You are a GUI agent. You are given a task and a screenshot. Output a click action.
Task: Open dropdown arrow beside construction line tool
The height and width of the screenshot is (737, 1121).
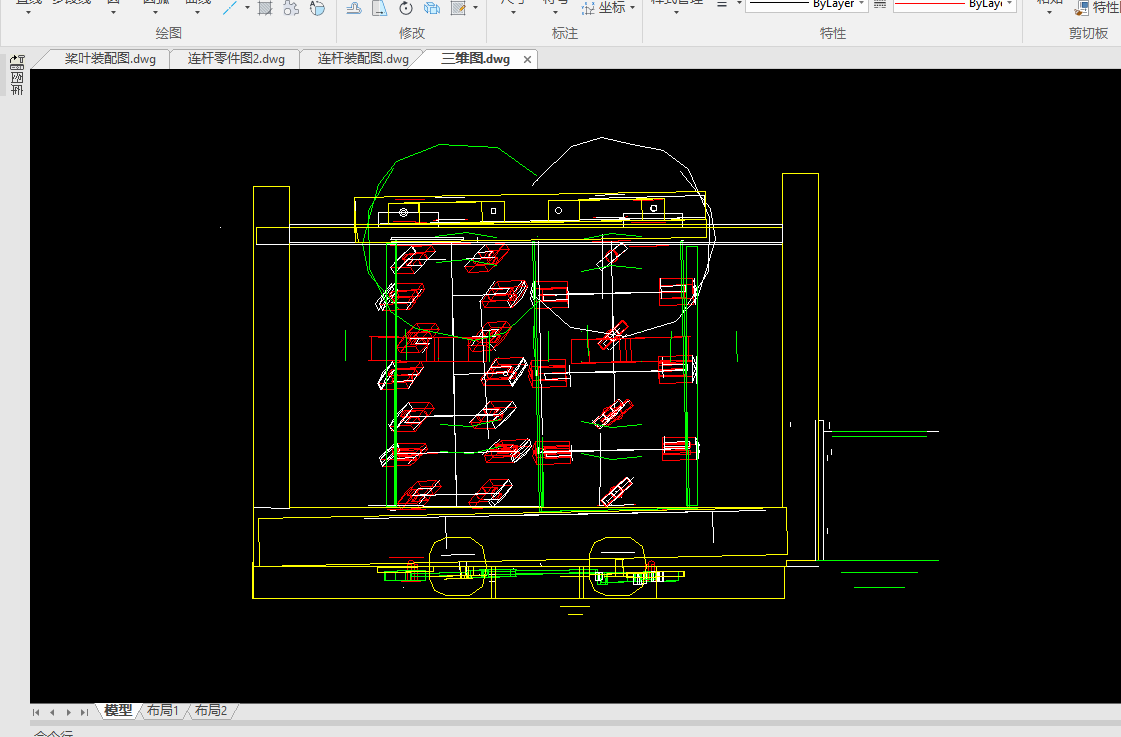pyautogui.click(x=247, y=7)
